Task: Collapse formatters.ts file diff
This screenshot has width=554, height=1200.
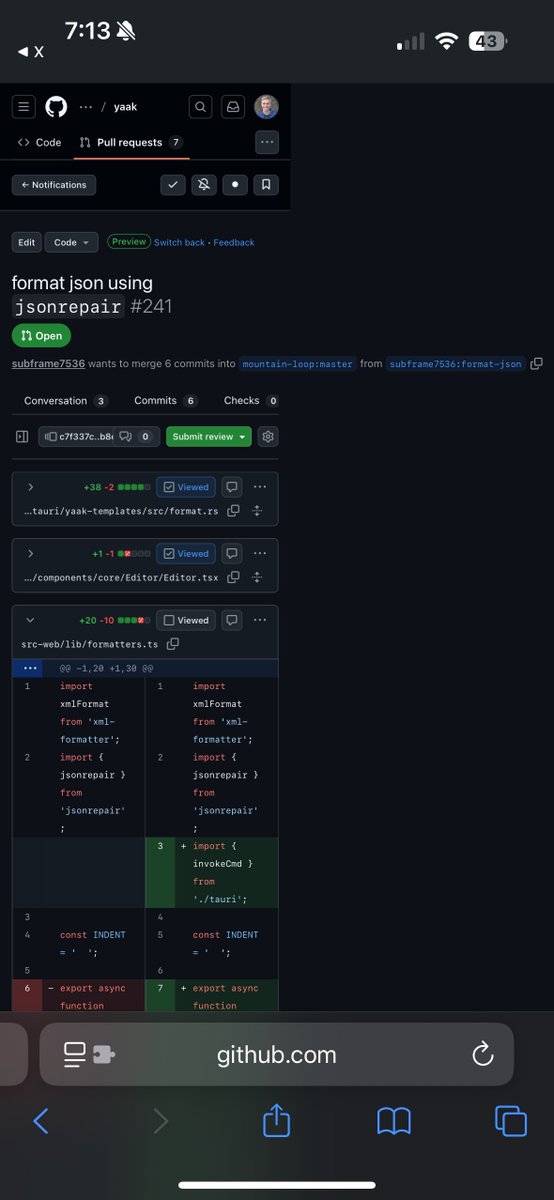Action: [31, 620]
